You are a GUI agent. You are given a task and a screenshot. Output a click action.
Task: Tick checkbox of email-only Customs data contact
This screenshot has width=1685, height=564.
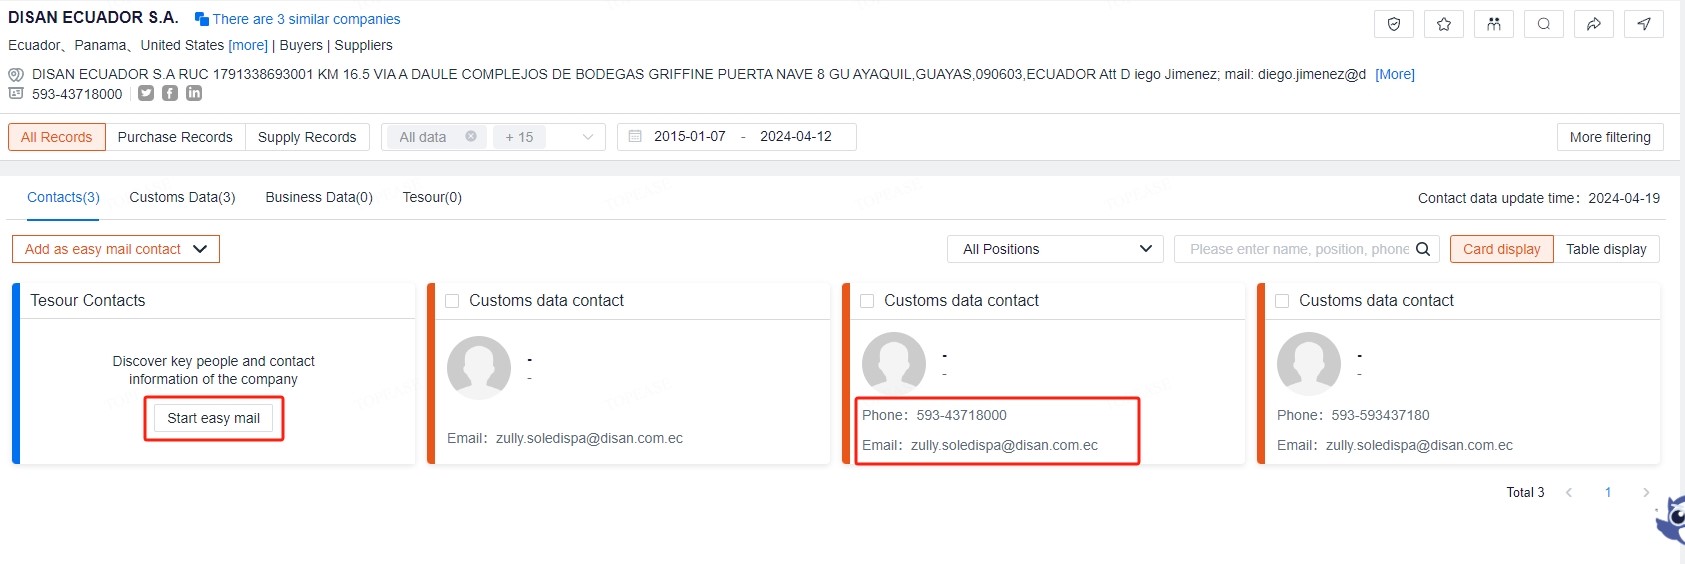[x=452, y=301]
